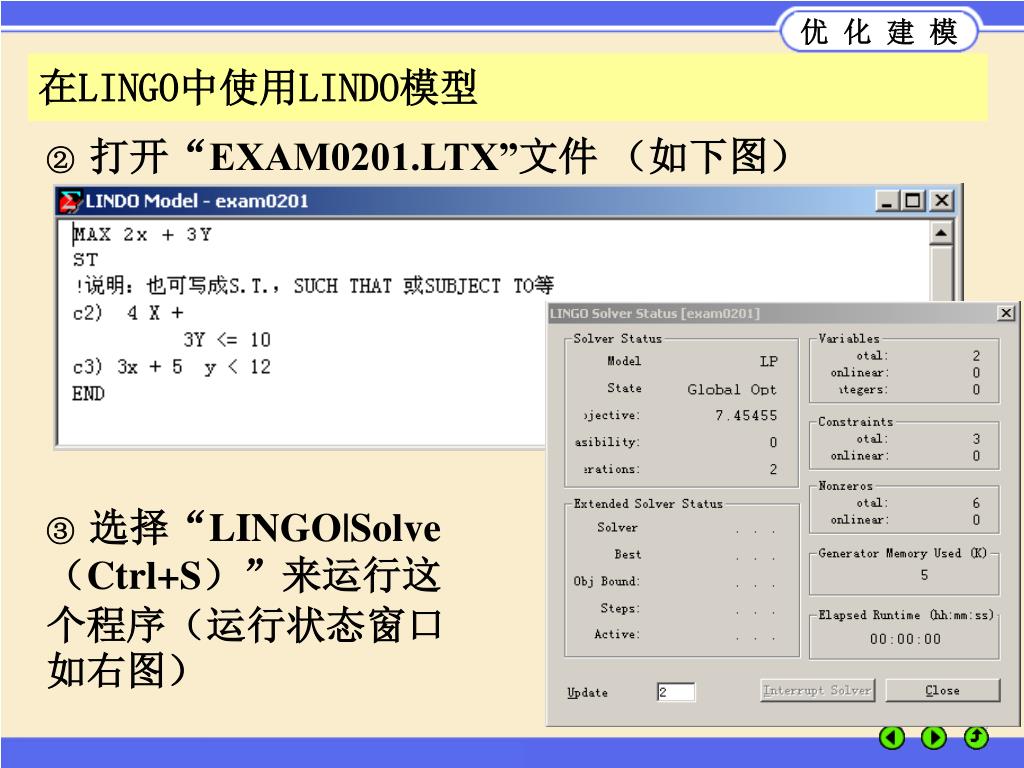1024x768 pixels.
Task: Click the green next slide arrow
Action: click(933, 737)
